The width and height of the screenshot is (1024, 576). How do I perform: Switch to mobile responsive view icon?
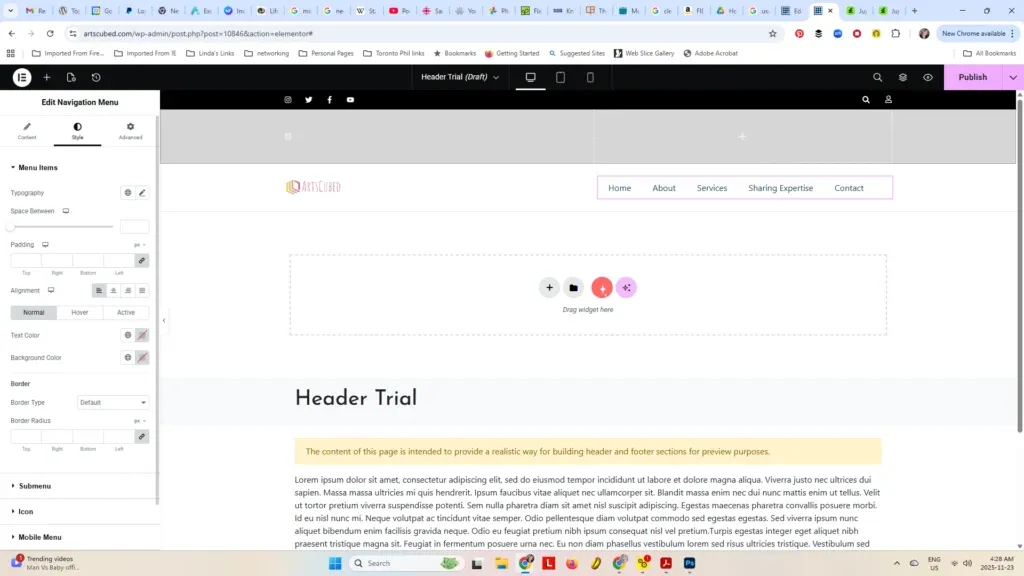click(x=590, y=77)
